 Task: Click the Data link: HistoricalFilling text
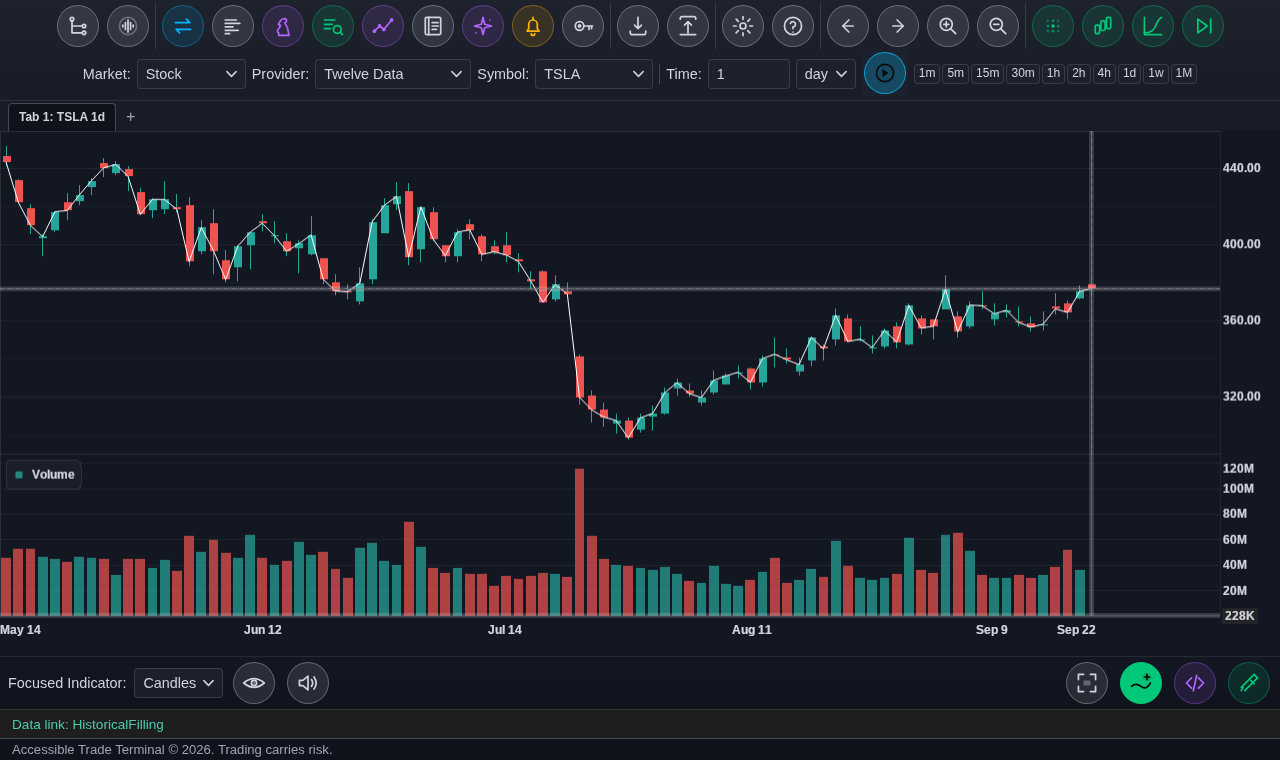click(x=88, y=724)
